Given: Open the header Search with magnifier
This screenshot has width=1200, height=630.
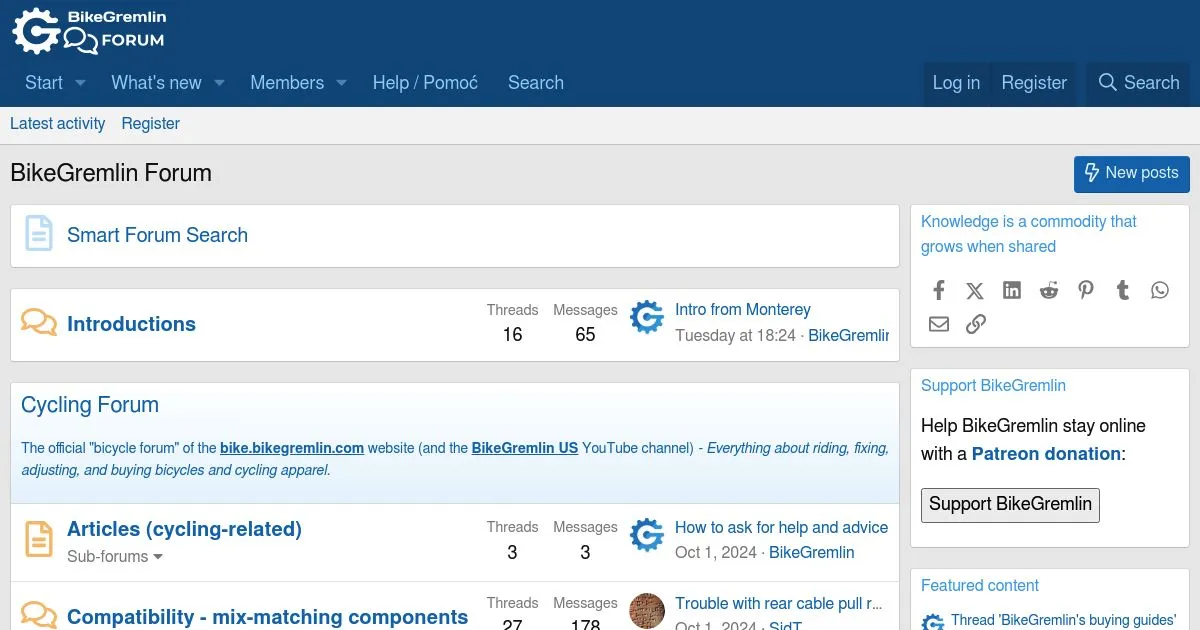Looking at the screenshot, I should [1139, 83].
